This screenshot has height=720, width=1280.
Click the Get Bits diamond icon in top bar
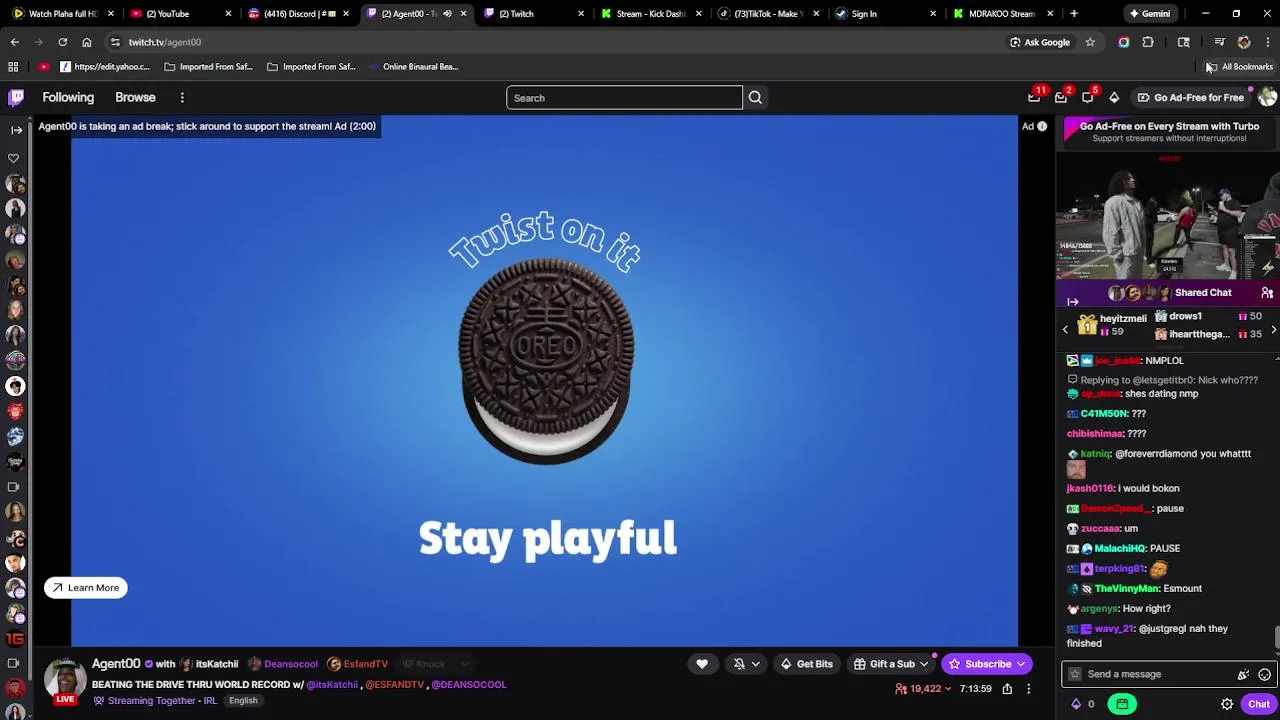click(x=1114, y=97)
